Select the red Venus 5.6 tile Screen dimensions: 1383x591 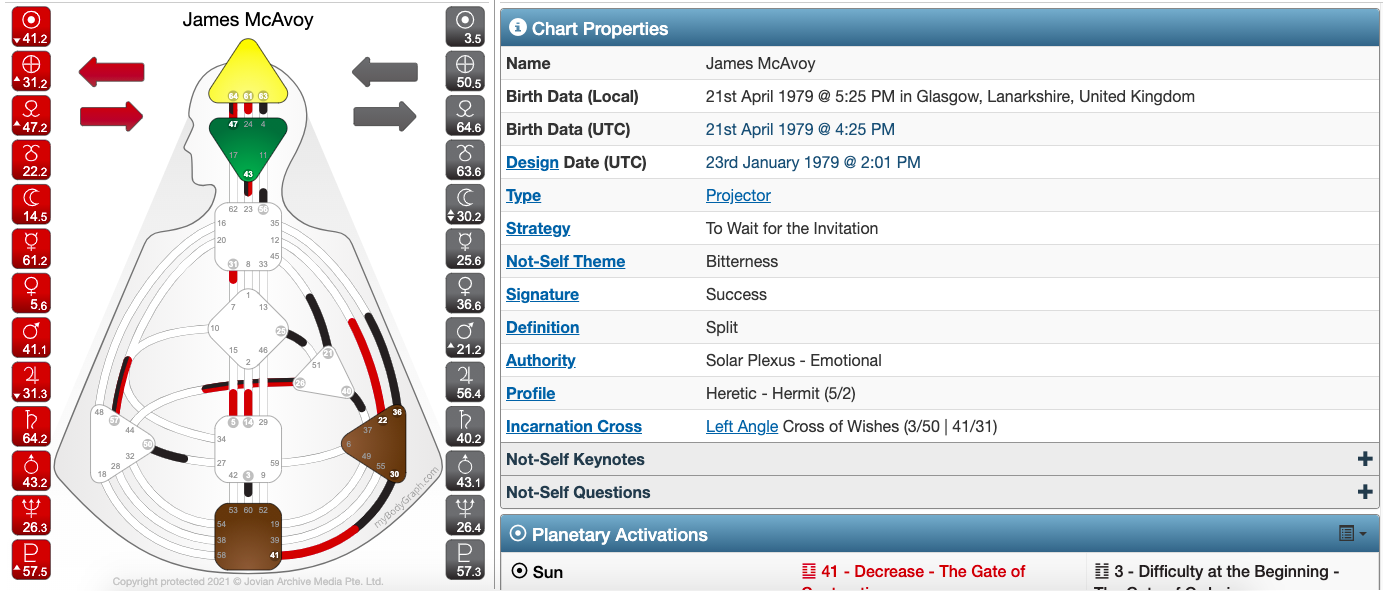[31, 293]
